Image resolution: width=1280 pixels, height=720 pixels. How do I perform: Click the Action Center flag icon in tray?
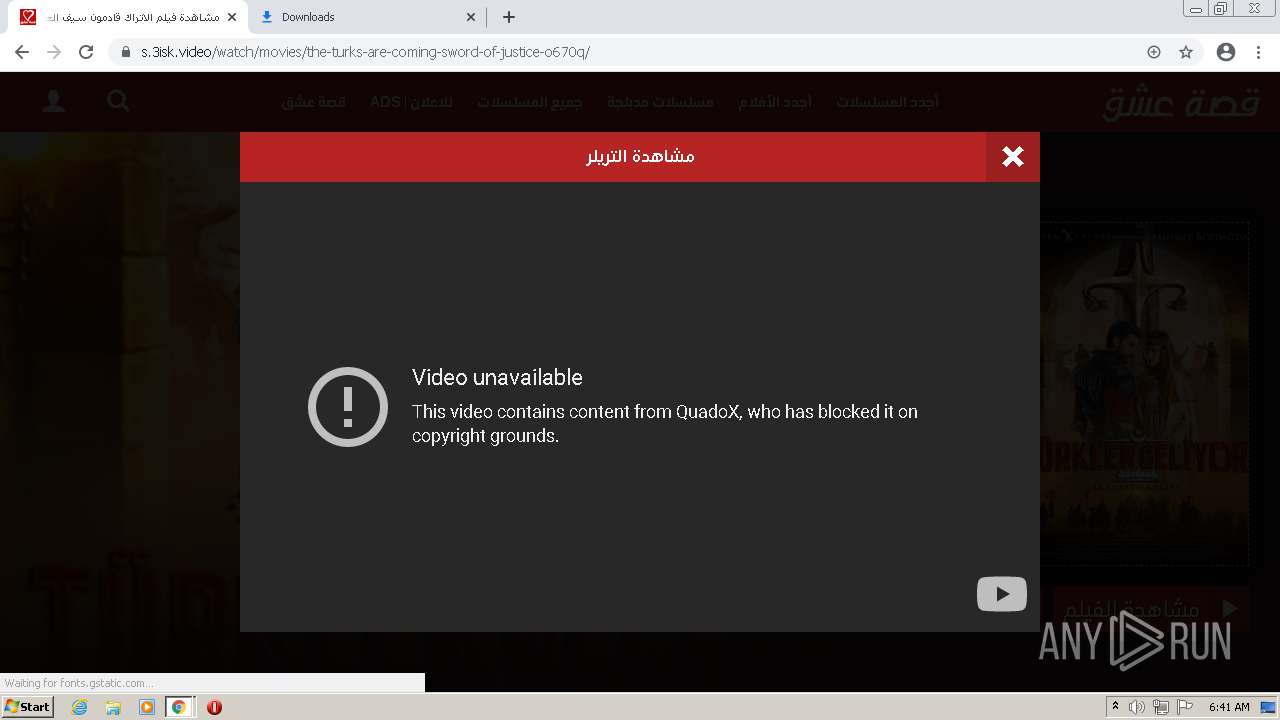pyautogui.click(x=1185, y=707)
